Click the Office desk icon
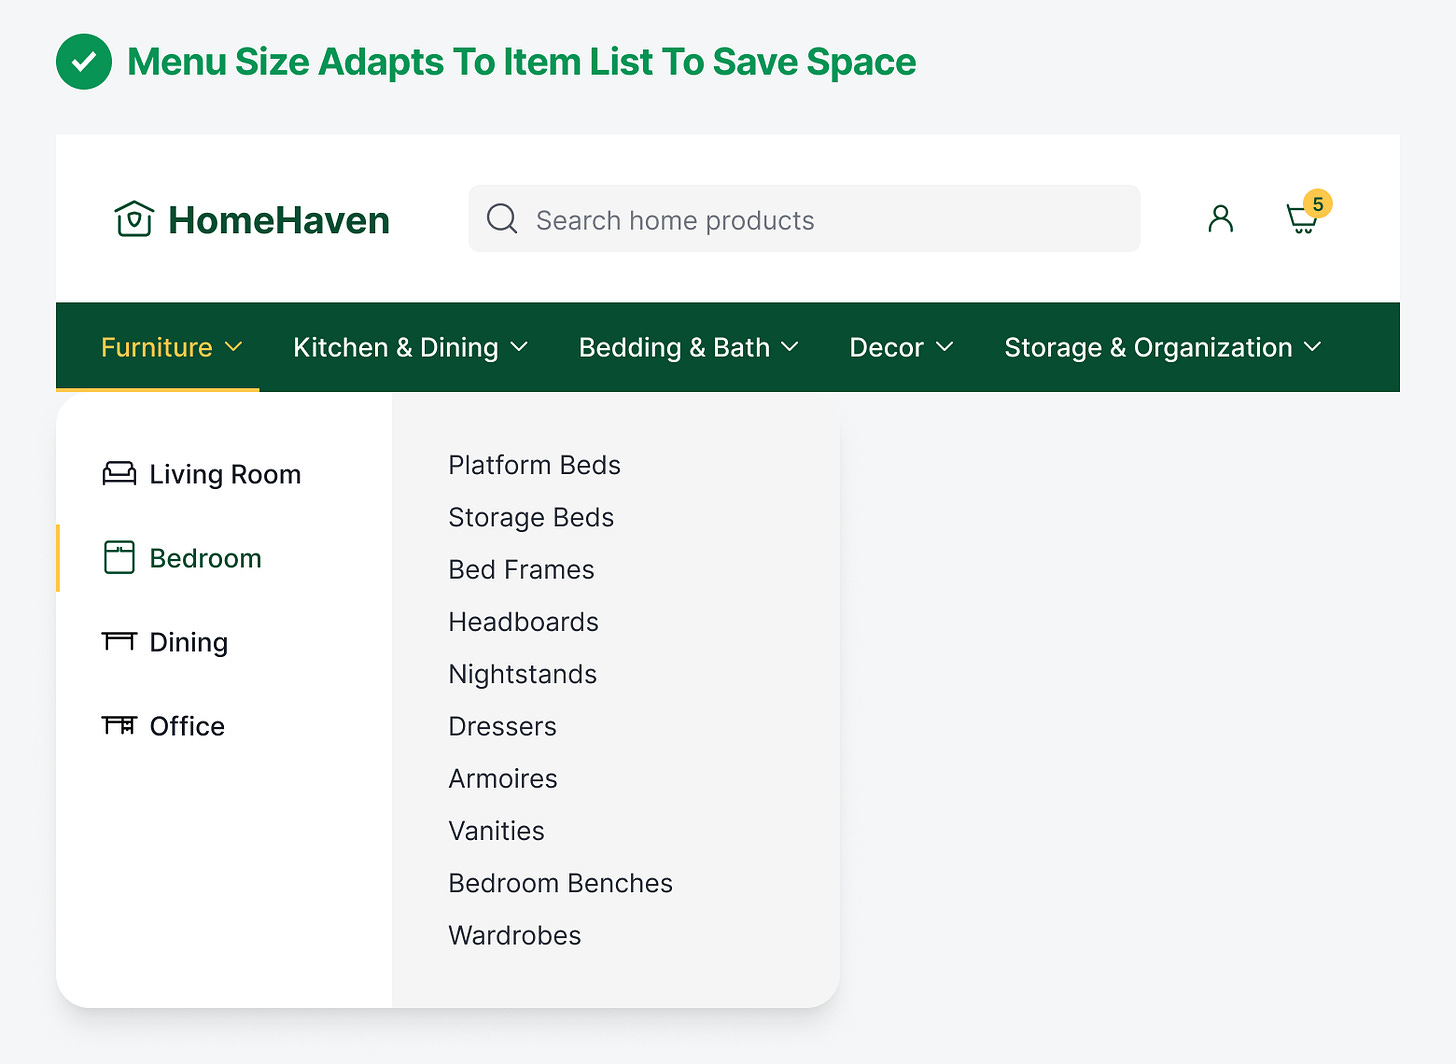 pyautogui.click(x=119, y=725)
